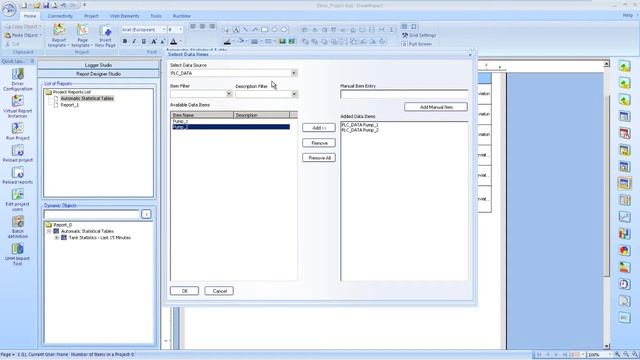The image size is (640, 360).
Task: Click the Add Manual Item button
Action: (x=436, y=107)
